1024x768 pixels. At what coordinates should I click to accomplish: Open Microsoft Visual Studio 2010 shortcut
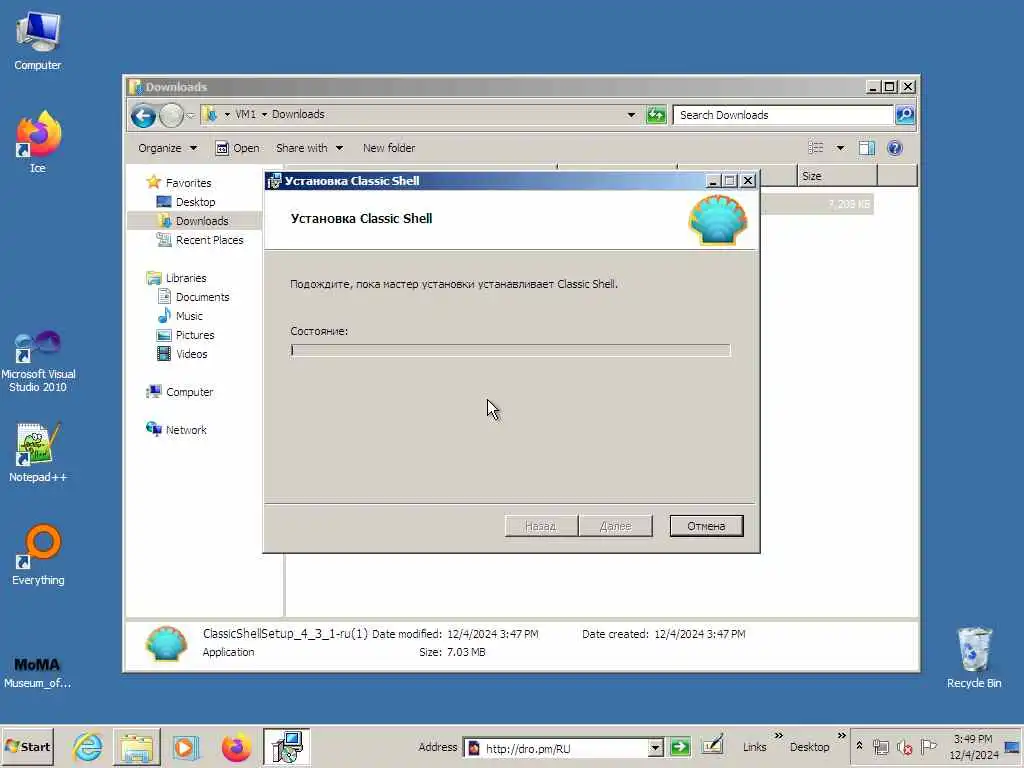pyautogui.click(x=38, y=361)
